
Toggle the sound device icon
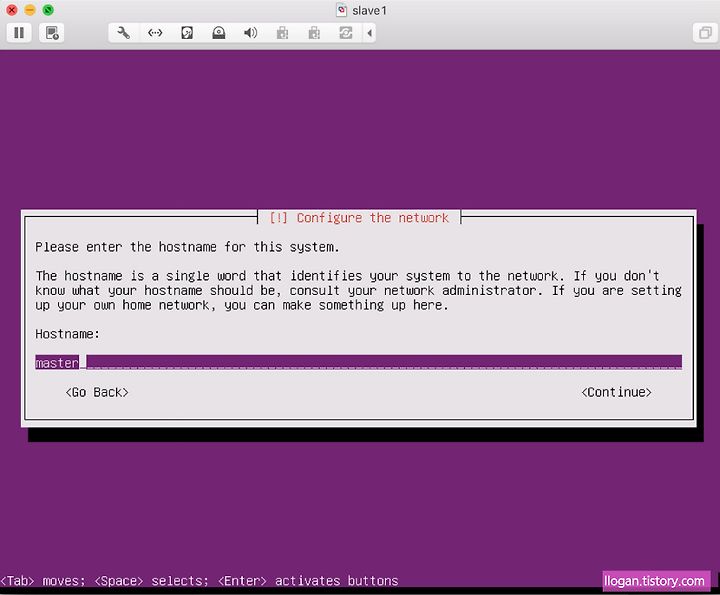pyautogui.click(x=250, y=33)
